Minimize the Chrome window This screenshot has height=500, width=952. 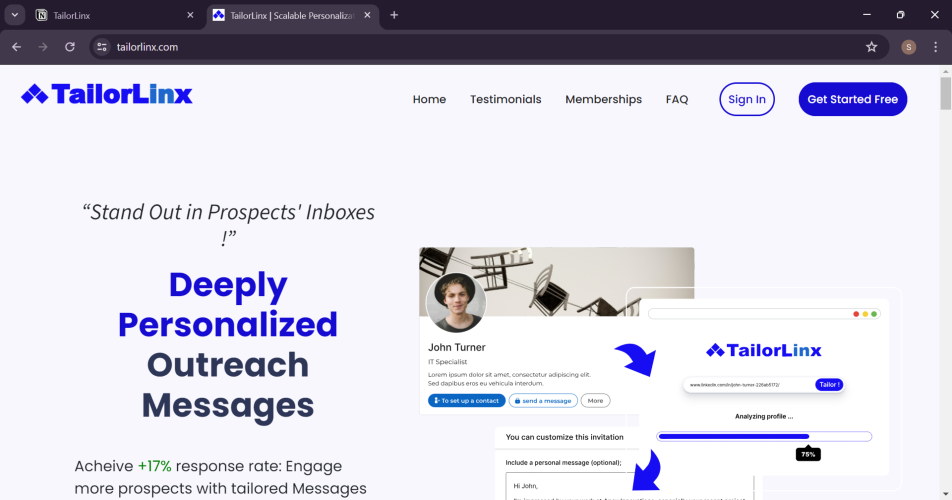pyautogui.click(x=866, y=15)
